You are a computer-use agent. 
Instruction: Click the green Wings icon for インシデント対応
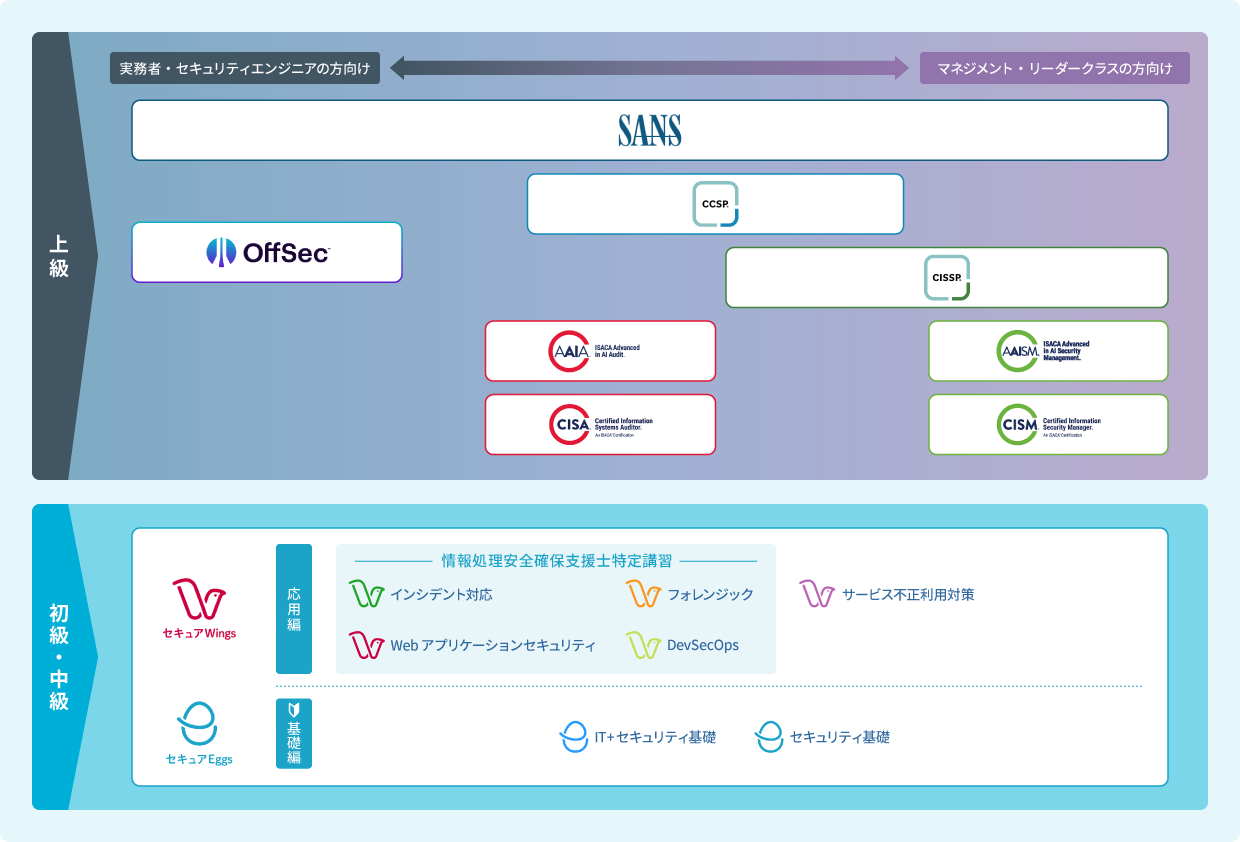point(366,593)
